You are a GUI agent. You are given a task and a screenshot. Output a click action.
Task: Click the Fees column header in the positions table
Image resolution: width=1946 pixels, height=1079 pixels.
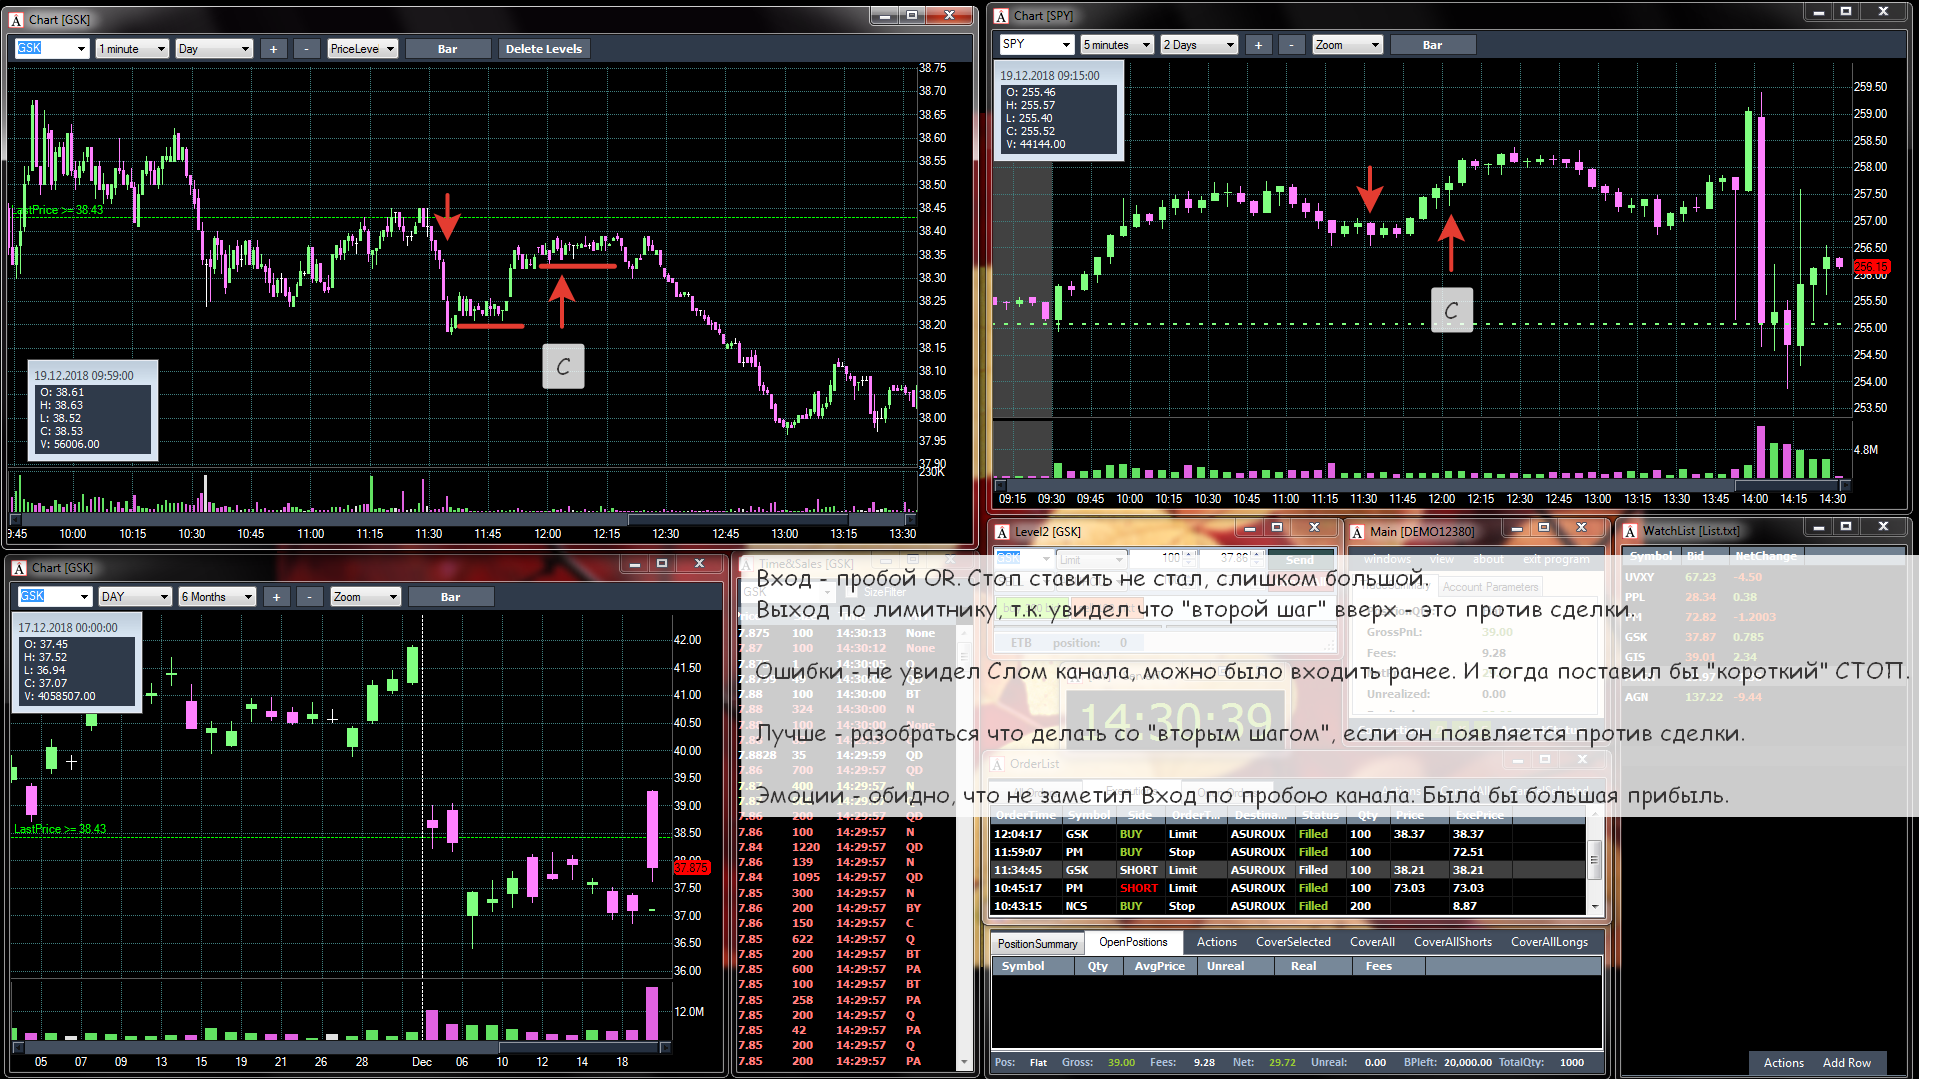(x=1389, y=966)
